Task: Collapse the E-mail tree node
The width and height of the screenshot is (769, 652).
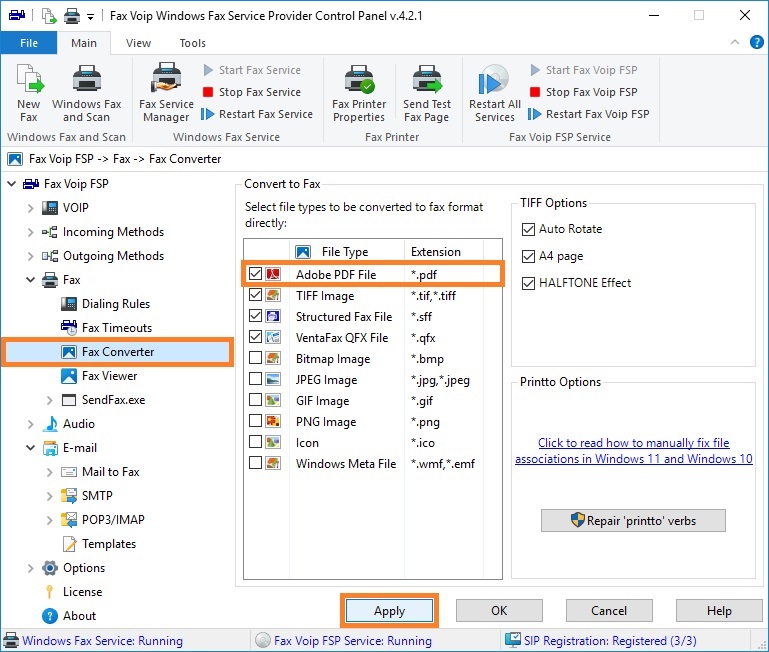Action: click(x=30, y=448)
